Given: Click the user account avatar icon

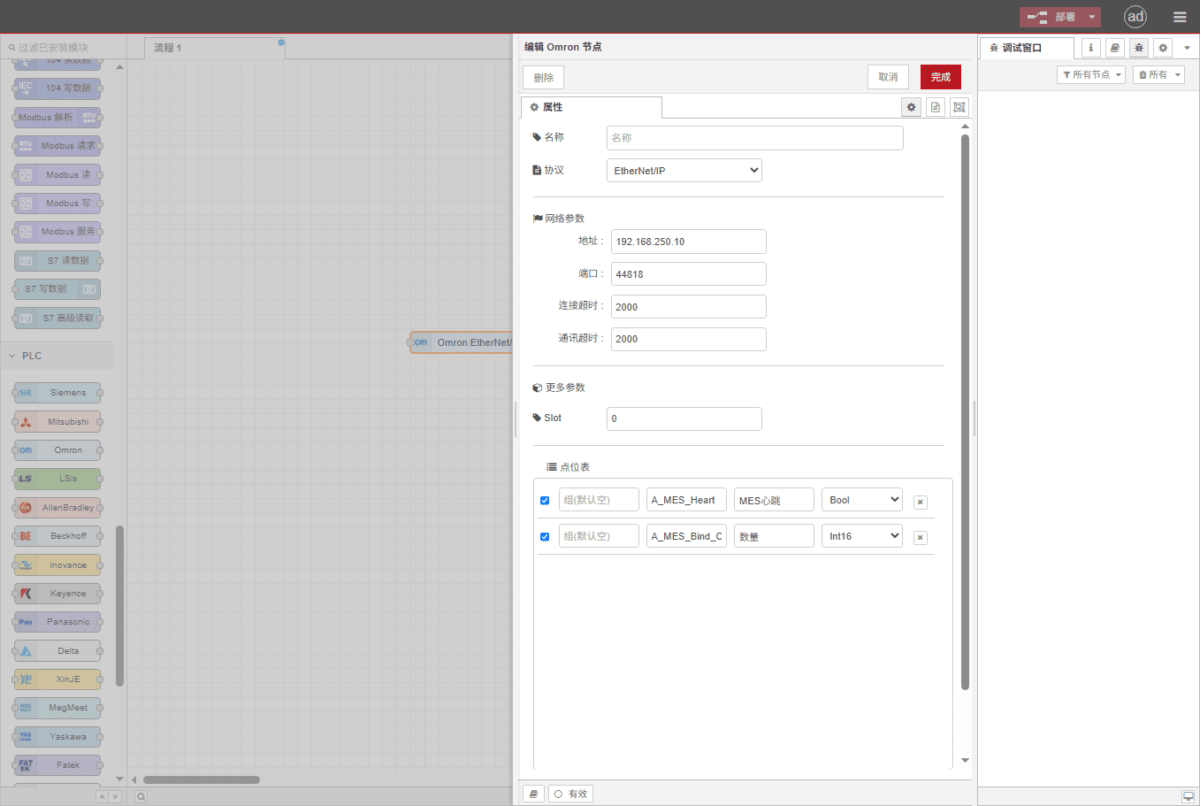Looking at the screenshot, I should 1135,17.
